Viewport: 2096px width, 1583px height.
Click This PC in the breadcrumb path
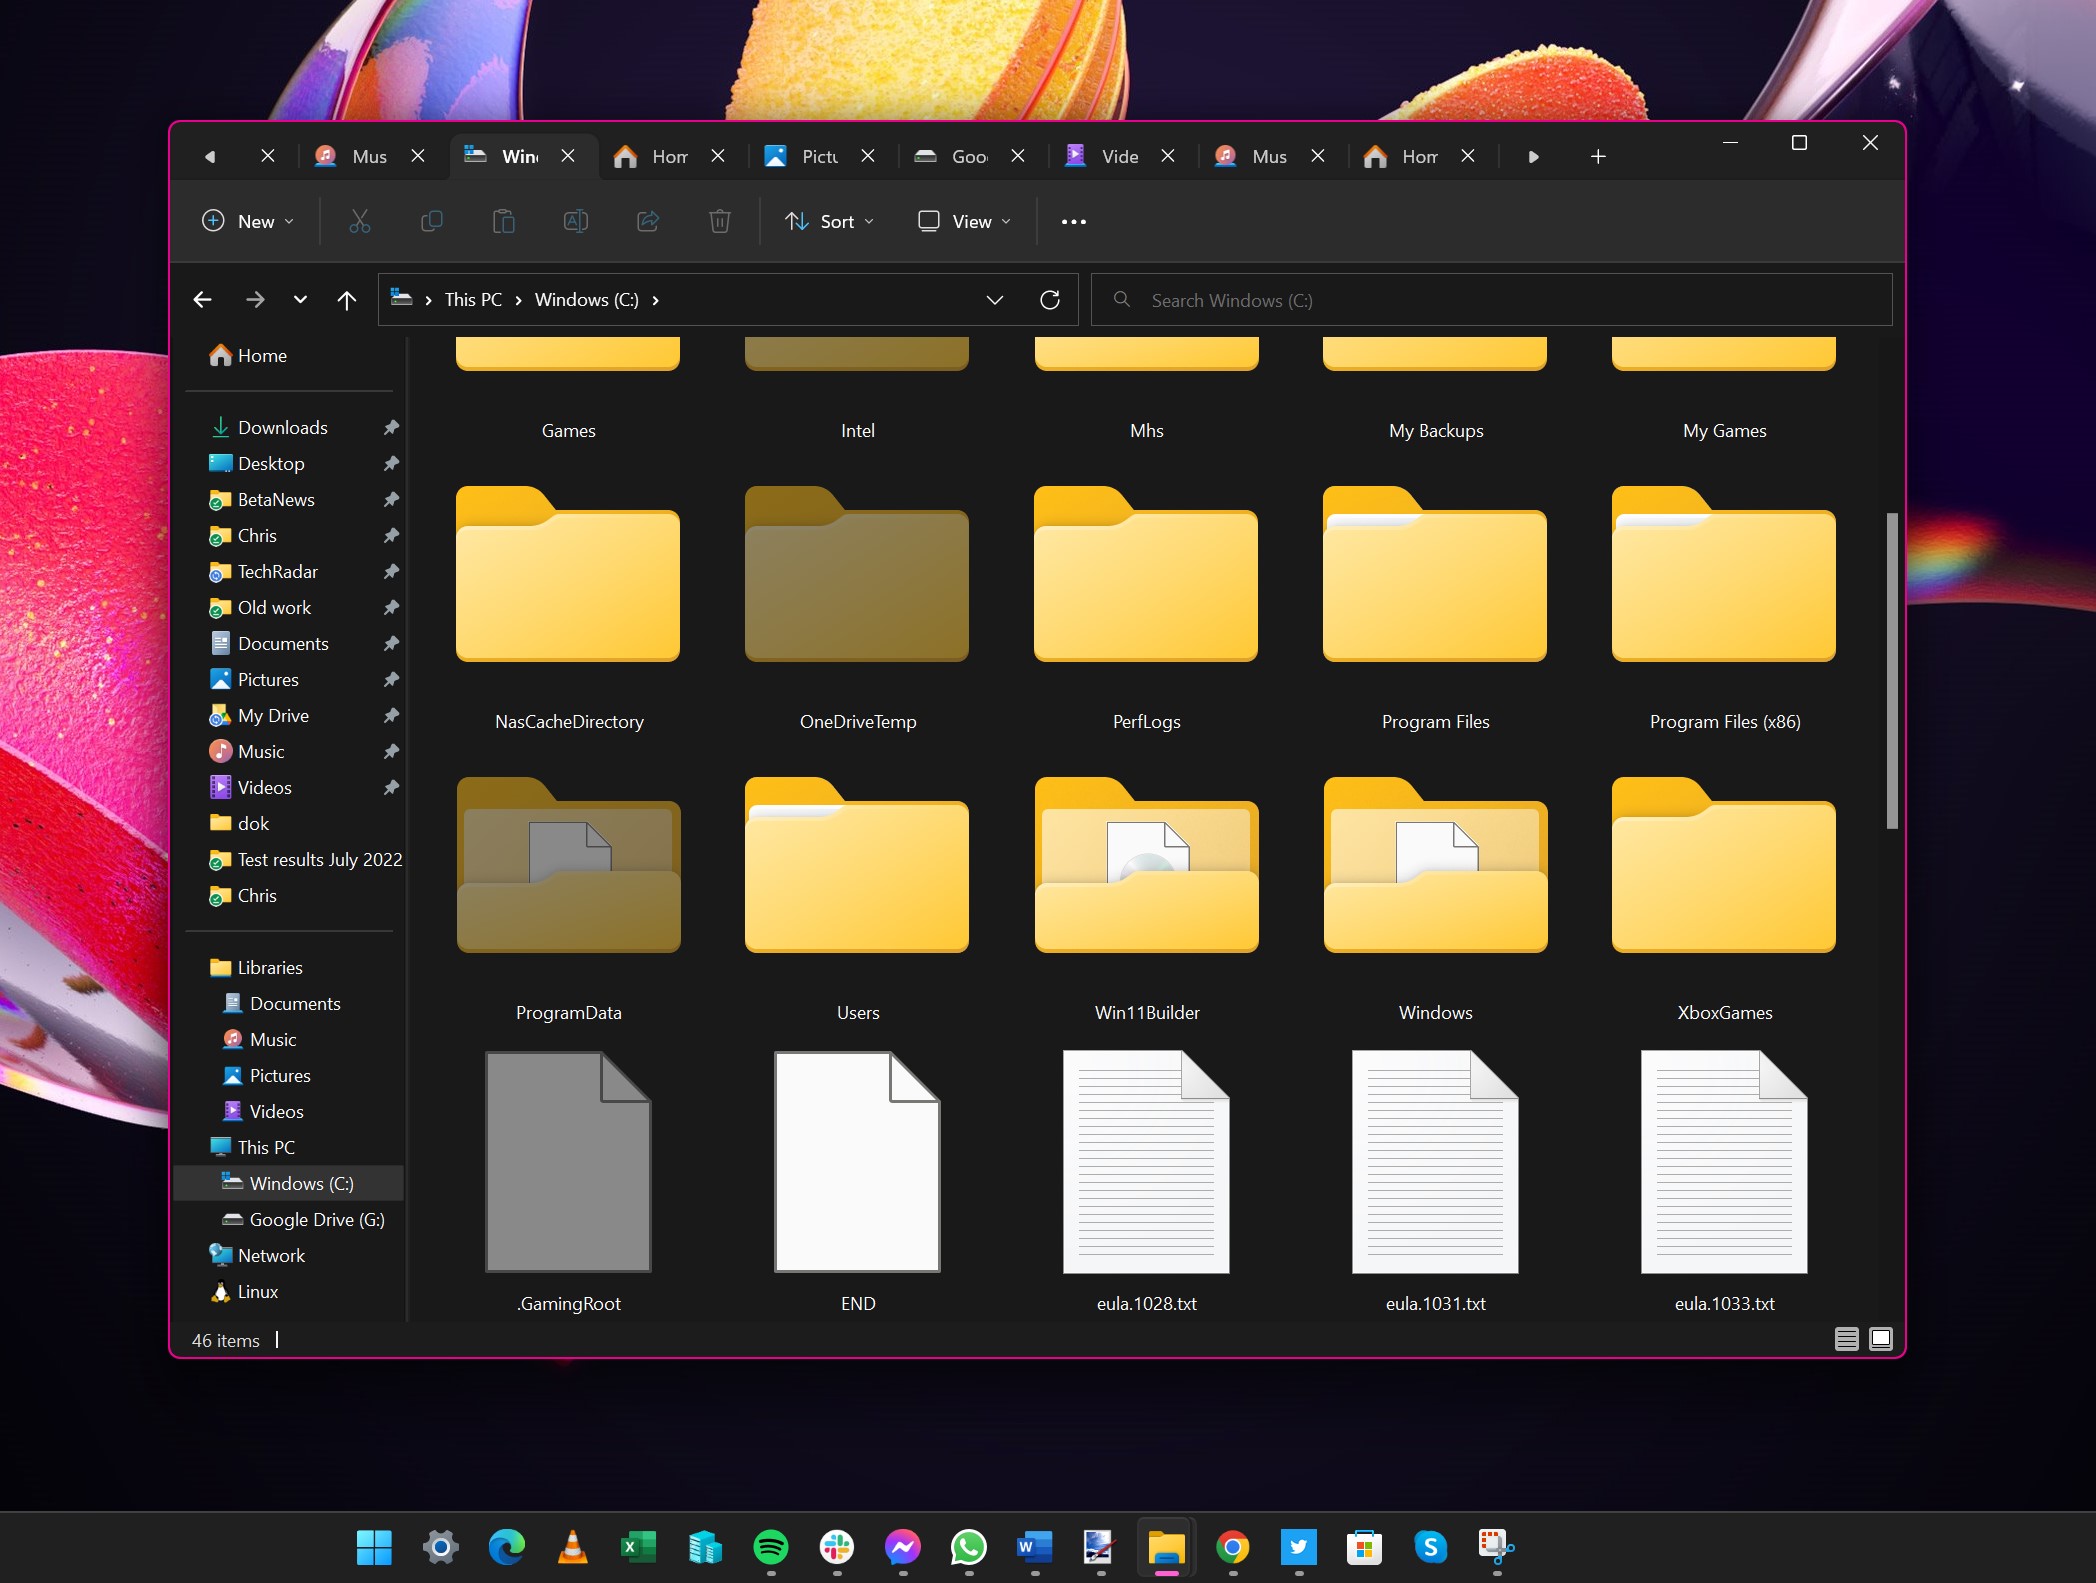pyautogui.click(x=473, y=300)
